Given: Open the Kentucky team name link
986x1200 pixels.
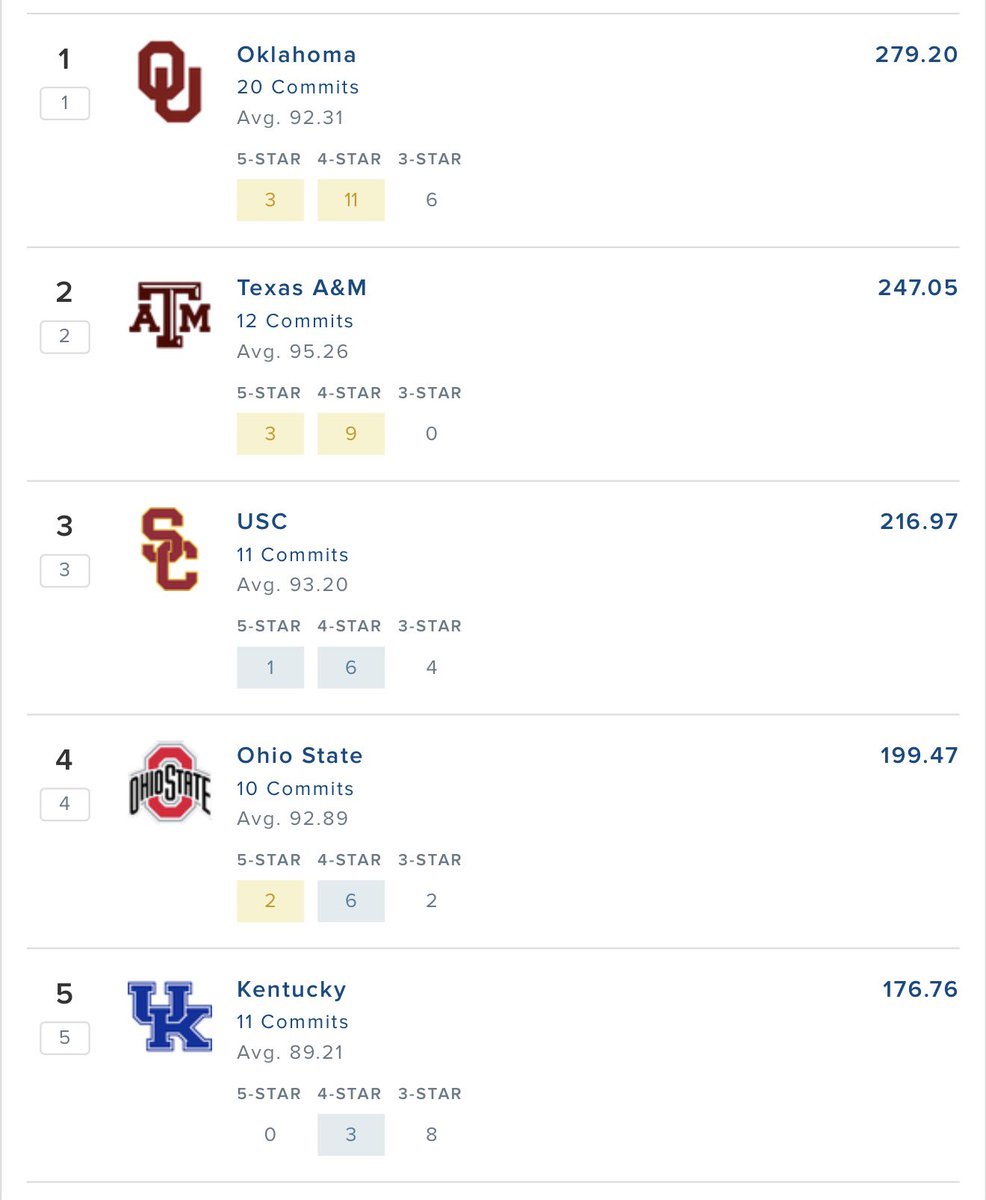Looking at the screenshot, I should [291, 990].
